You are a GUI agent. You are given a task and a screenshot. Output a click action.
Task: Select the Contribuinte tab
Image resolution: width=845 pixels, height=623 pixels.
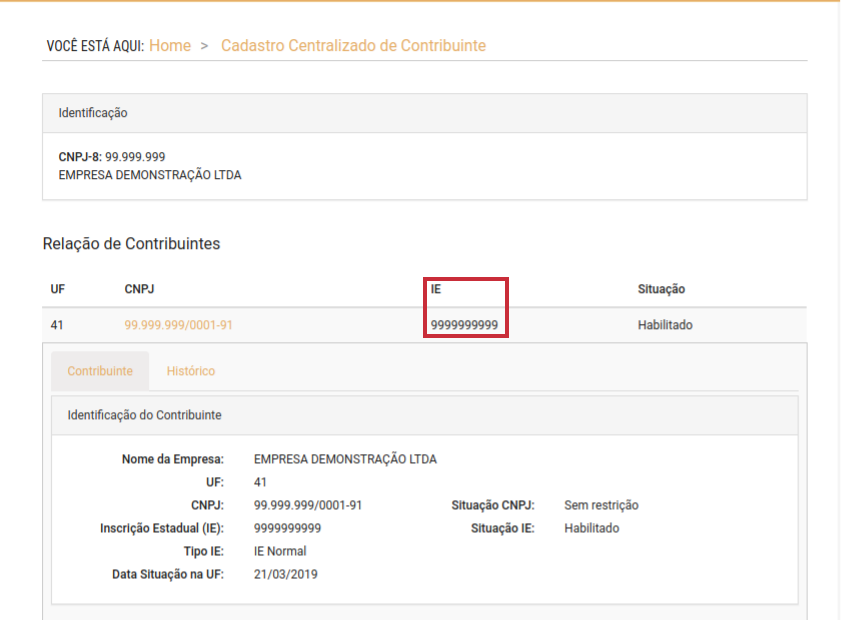(100, 371)
